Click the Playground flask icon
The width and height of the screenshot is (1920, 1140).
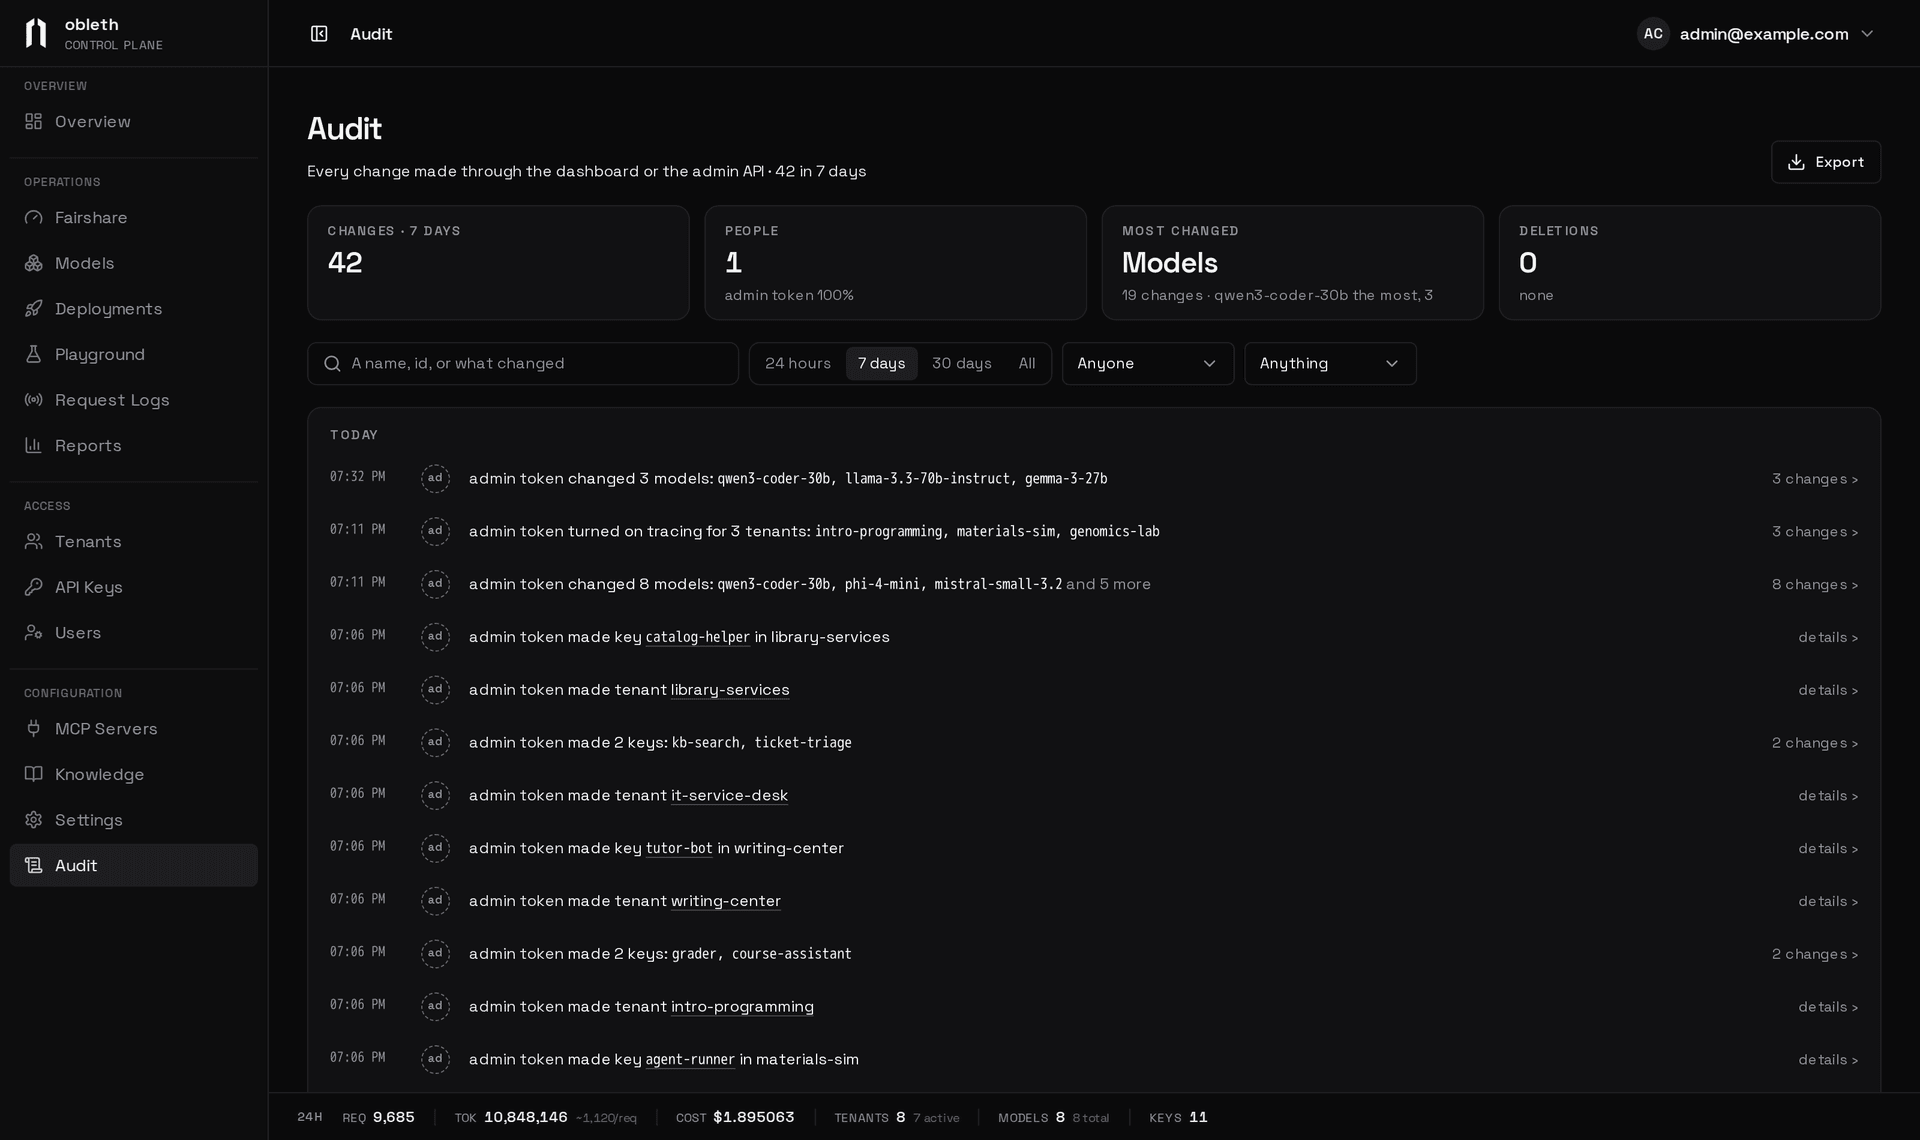34,355
